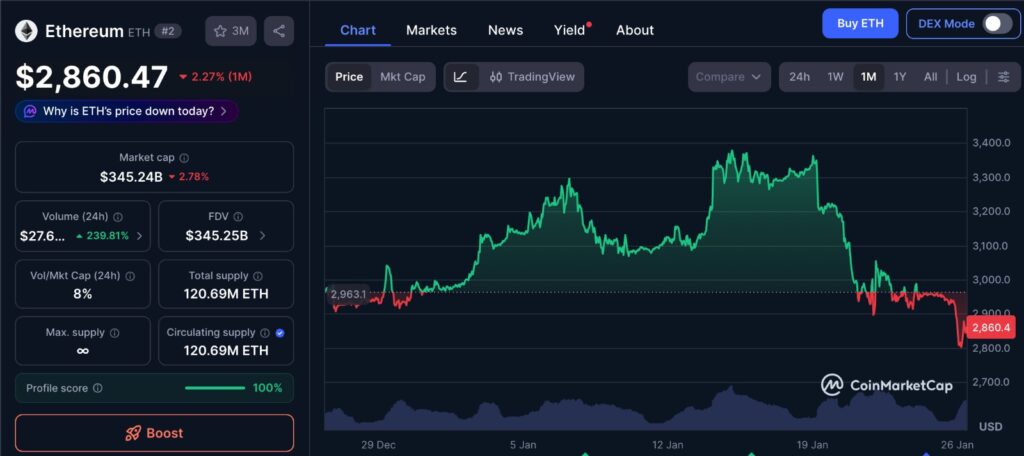Click the 120.69M ETH total supply value
The image size is (1024, 456).
coord(226,294)
